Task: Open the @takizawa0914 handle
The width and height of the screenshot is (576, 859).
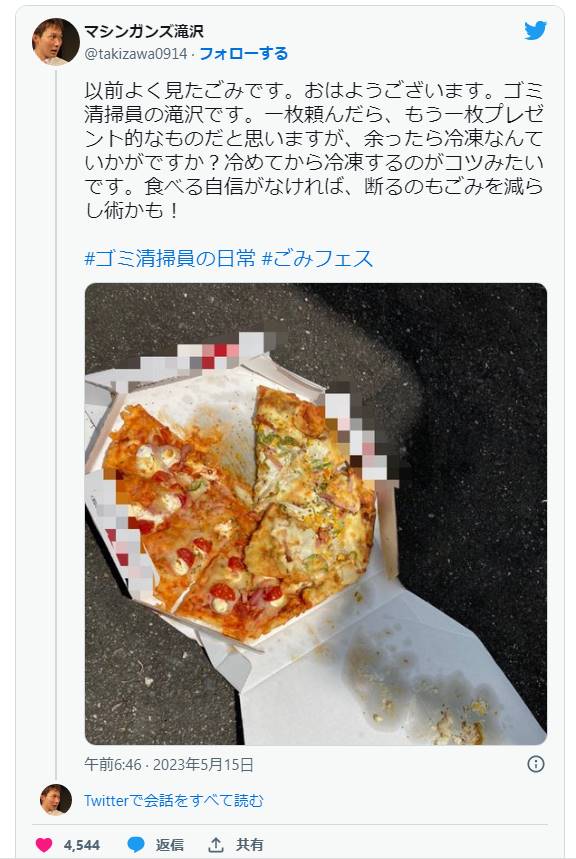Action: [x=136, y=54]
